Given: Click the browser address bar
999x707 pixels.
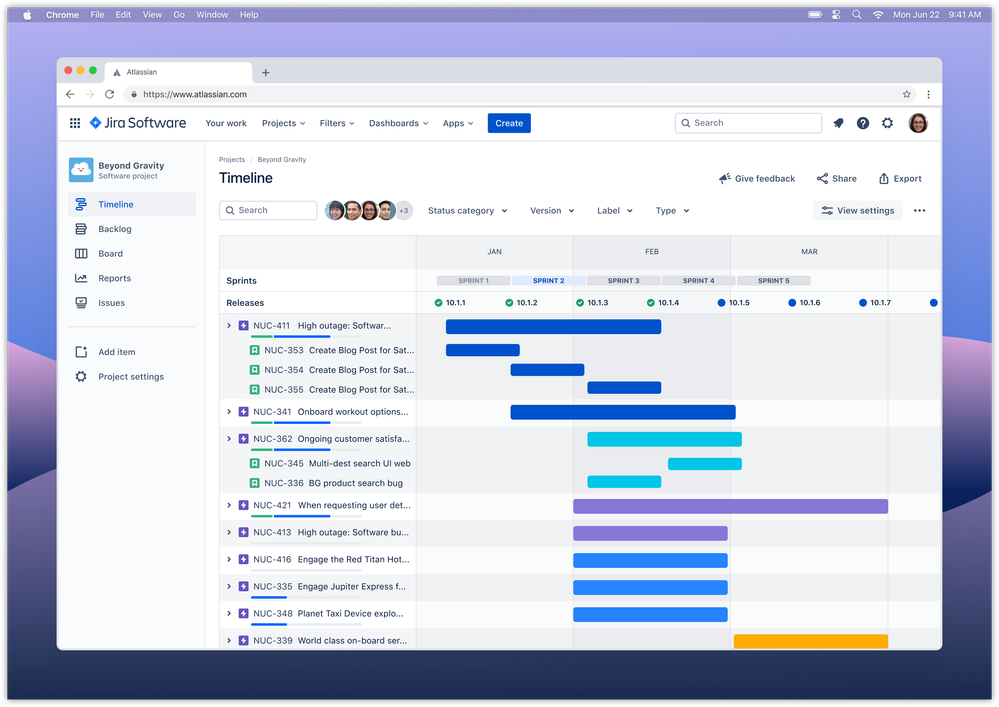Looking at the screenshot, I should [520, 94].
